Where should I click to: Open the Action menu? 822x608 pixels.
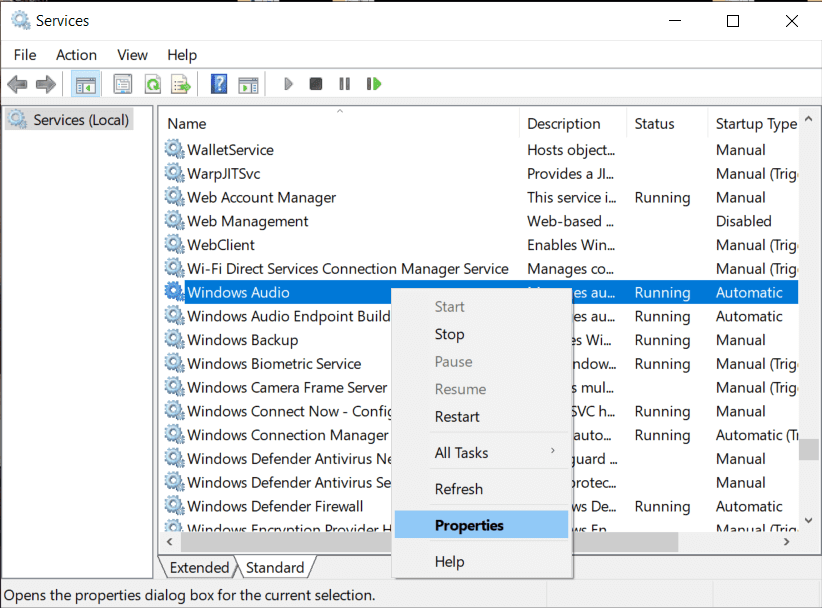point(76,55)
